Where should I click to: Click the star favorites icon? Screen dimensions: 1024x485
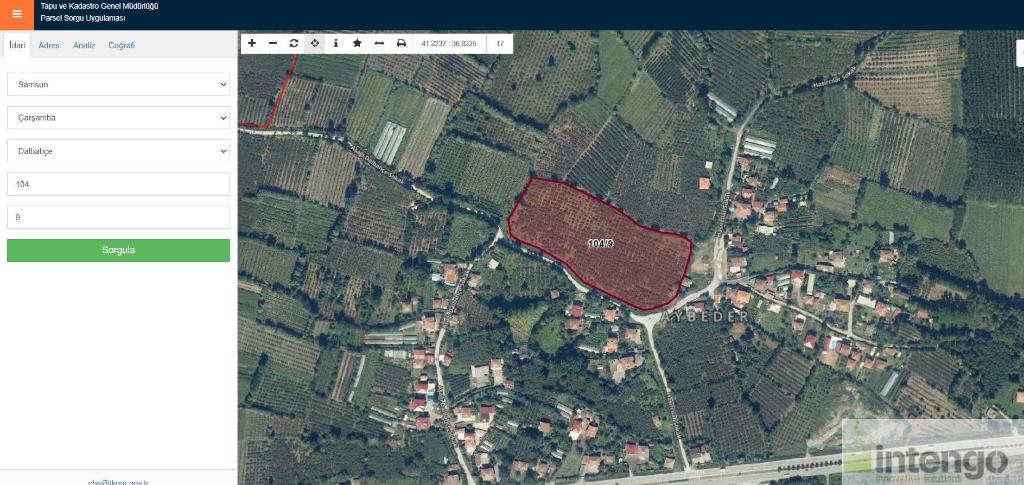tap(357, 43)
